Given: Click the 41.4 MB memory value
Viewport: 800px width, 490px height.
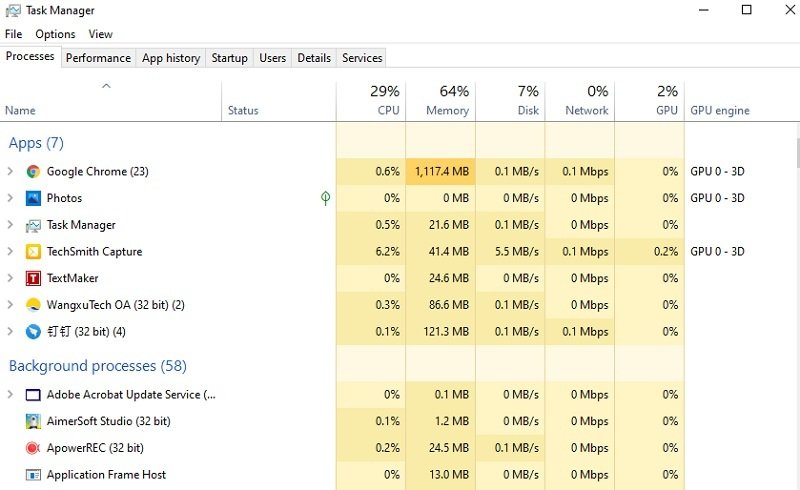Looking at the screenshot, I should pyautogui.click(x=448, y=252).
